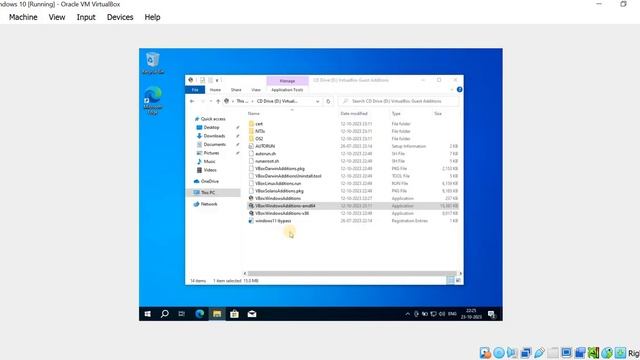
Task: Switch to large icons view button
Action: (458, 281)
